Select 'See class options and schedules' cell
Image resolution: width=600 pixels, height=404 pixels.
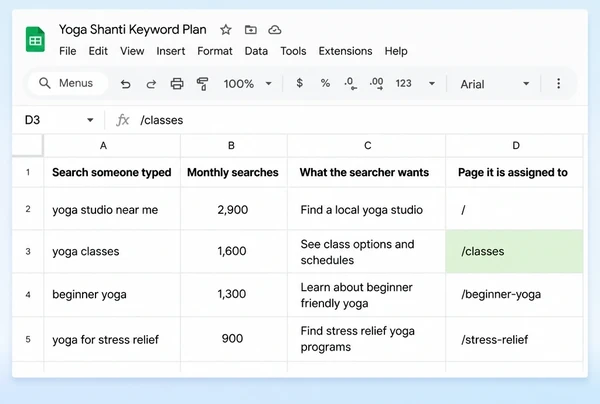coord(367,251)
